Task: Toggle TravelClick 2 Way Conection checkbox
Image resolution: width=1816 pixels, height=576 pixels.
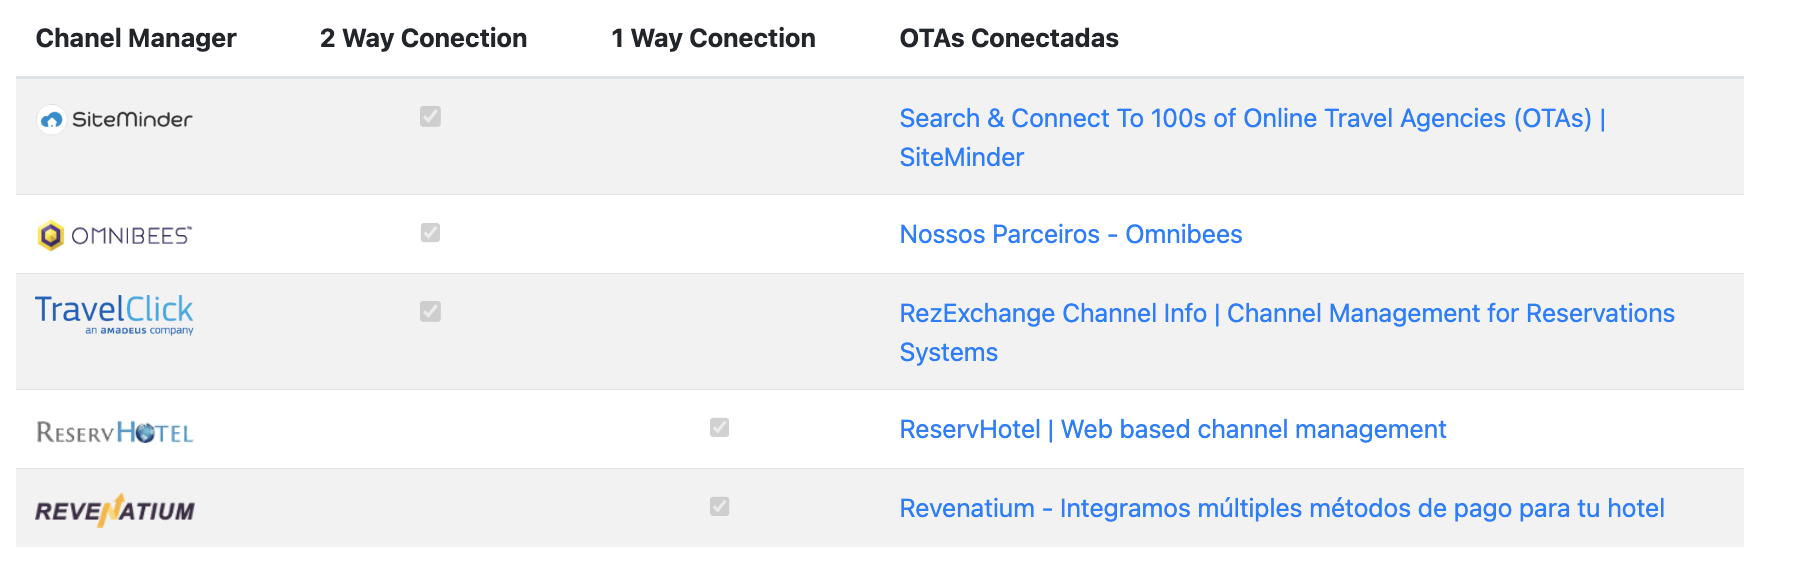Action: pyautogui.click(x=430, y=312)
